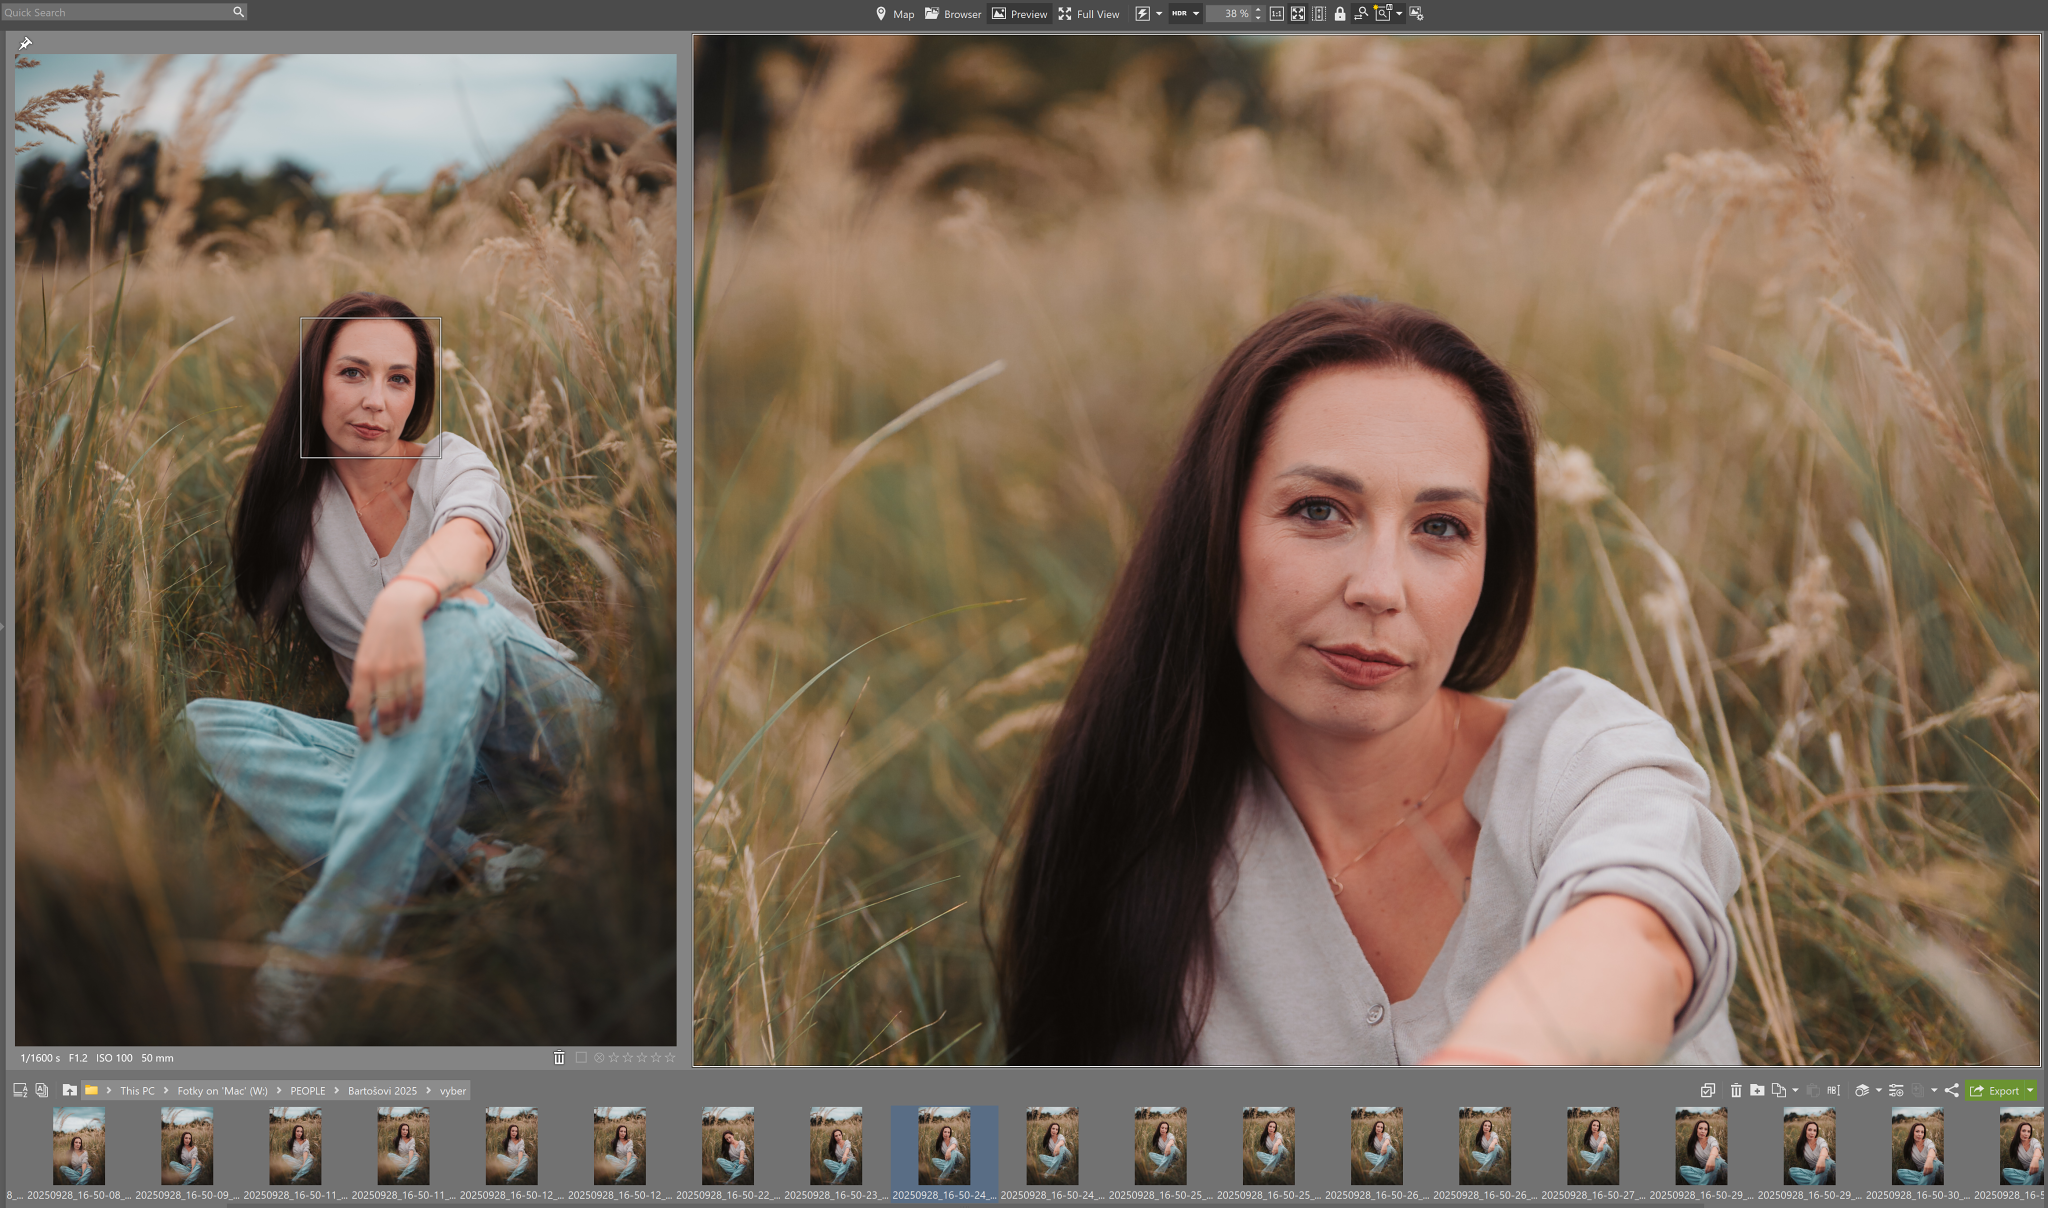Click the 1:1 zoom icon
2048x1208 pixels.
click(1276, 14)
